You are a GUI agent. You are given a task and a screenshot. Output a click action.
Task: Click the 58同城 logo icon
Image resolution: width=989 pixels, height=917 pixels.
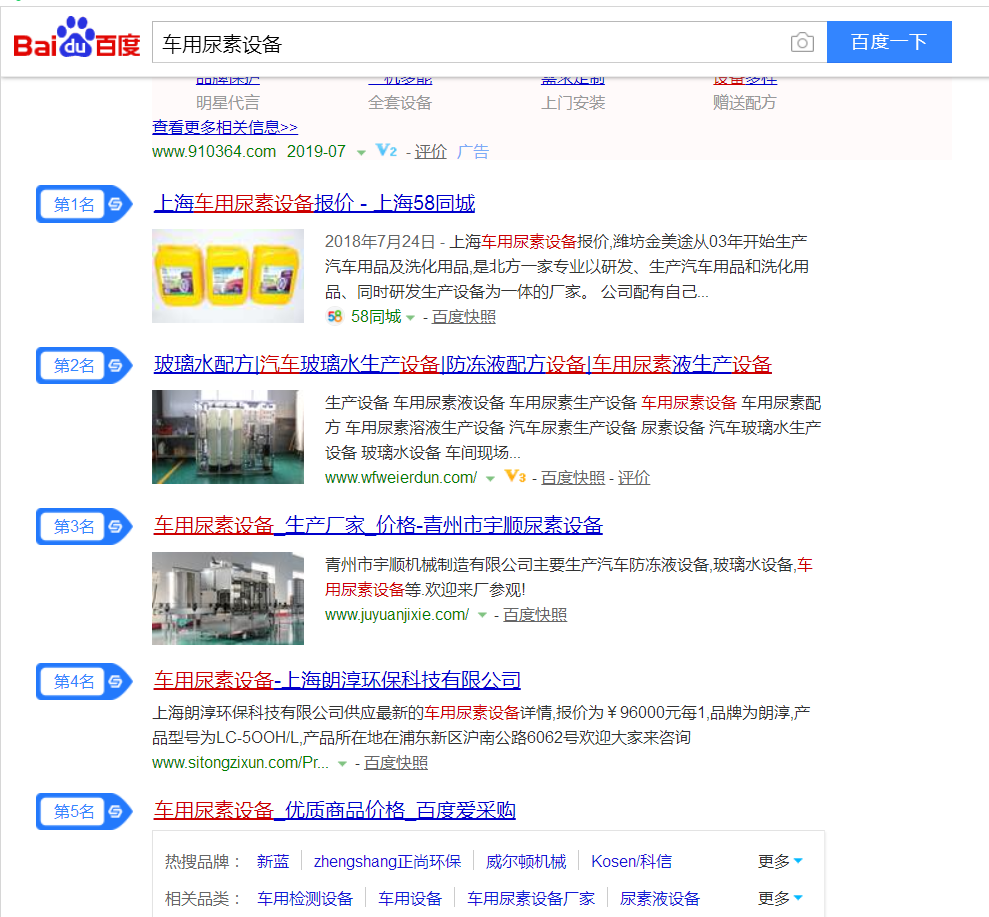[x=334, y=317]
